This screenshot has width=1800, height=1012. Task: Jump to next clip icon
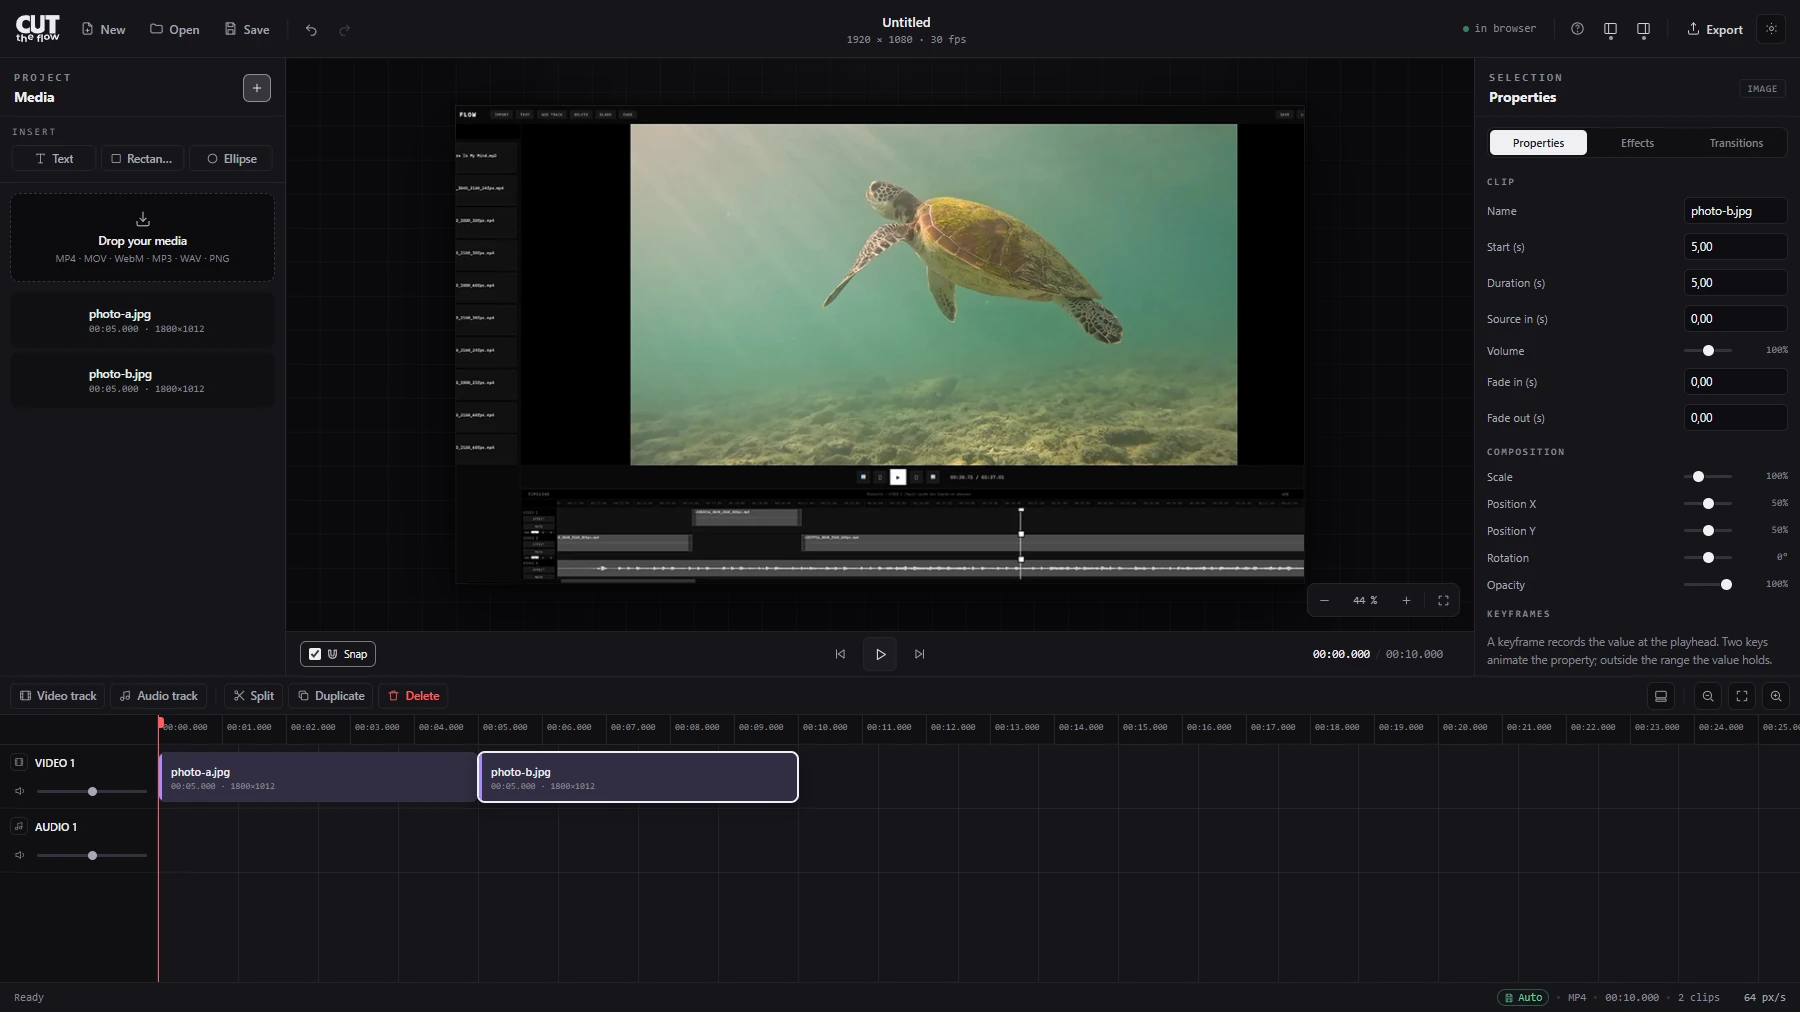[919, 654]
